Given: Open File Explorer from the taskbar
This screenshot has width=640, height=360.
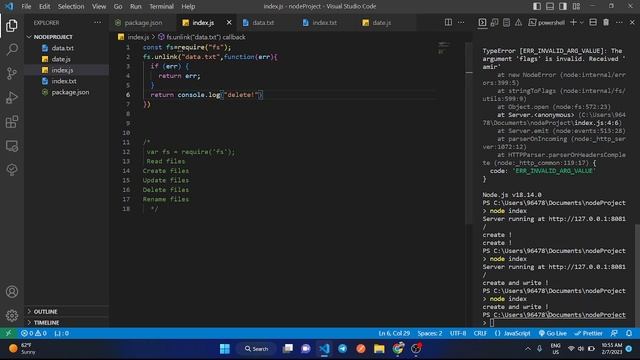Looking at the screenshot, I should click(x=379, y=349).
